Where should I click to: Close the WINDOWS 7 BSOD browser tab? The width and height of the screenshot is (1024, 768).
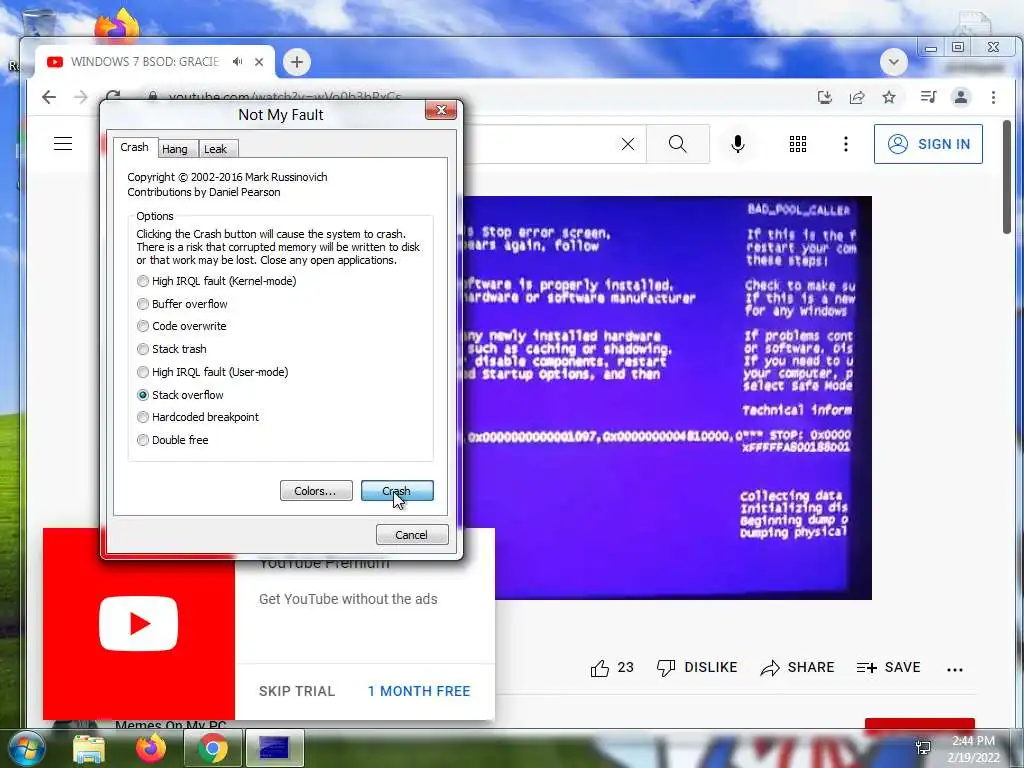point(259,62)
